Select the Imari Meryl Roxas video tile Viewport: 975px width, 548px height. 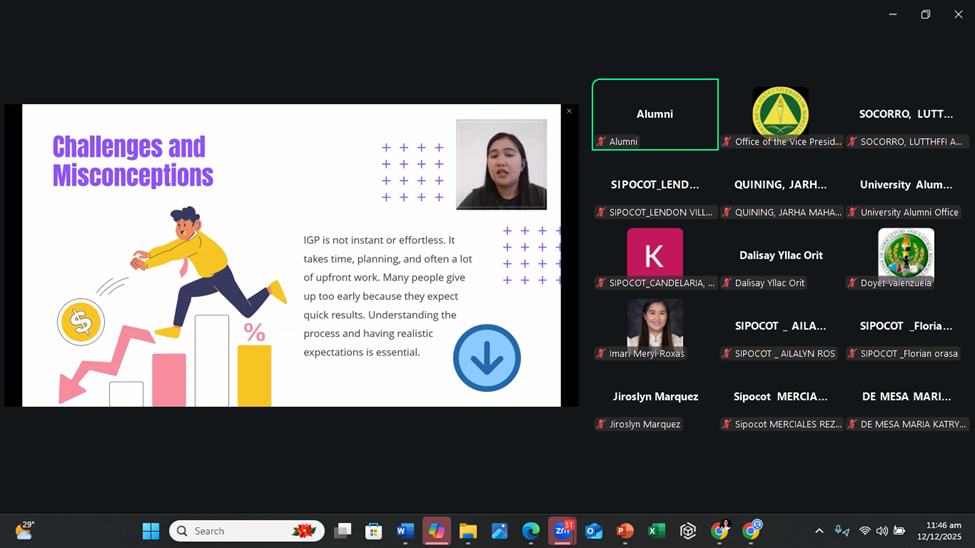pyautogui.click(x=655, y=325)
